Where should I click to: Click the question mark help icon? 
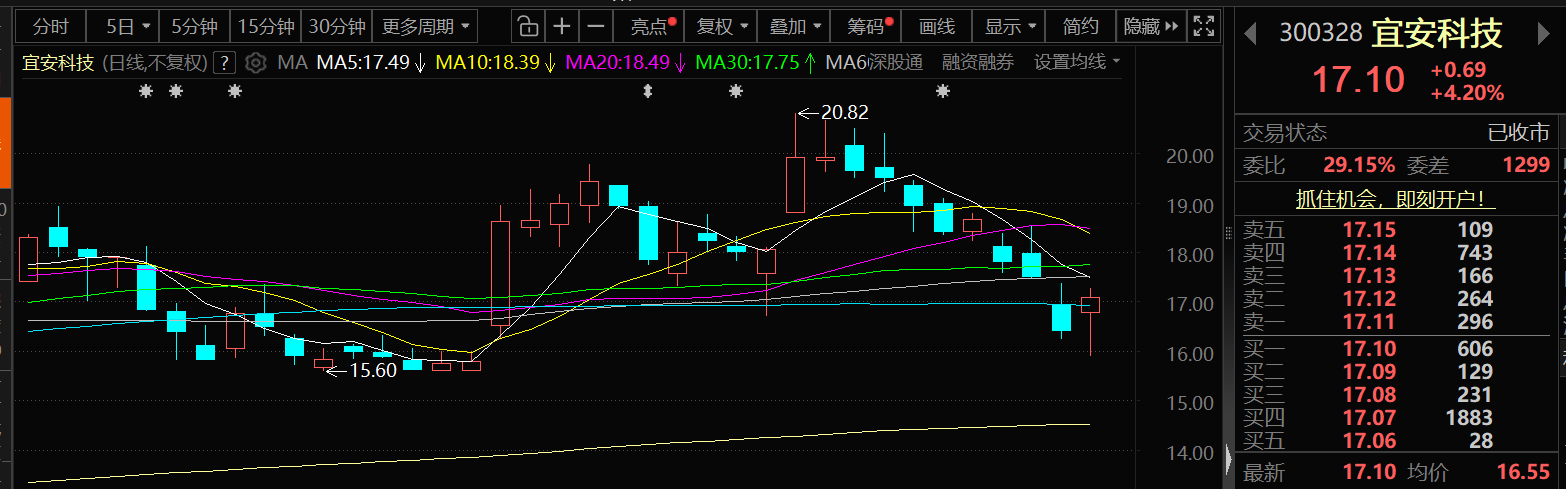click(x=224, y=63)
